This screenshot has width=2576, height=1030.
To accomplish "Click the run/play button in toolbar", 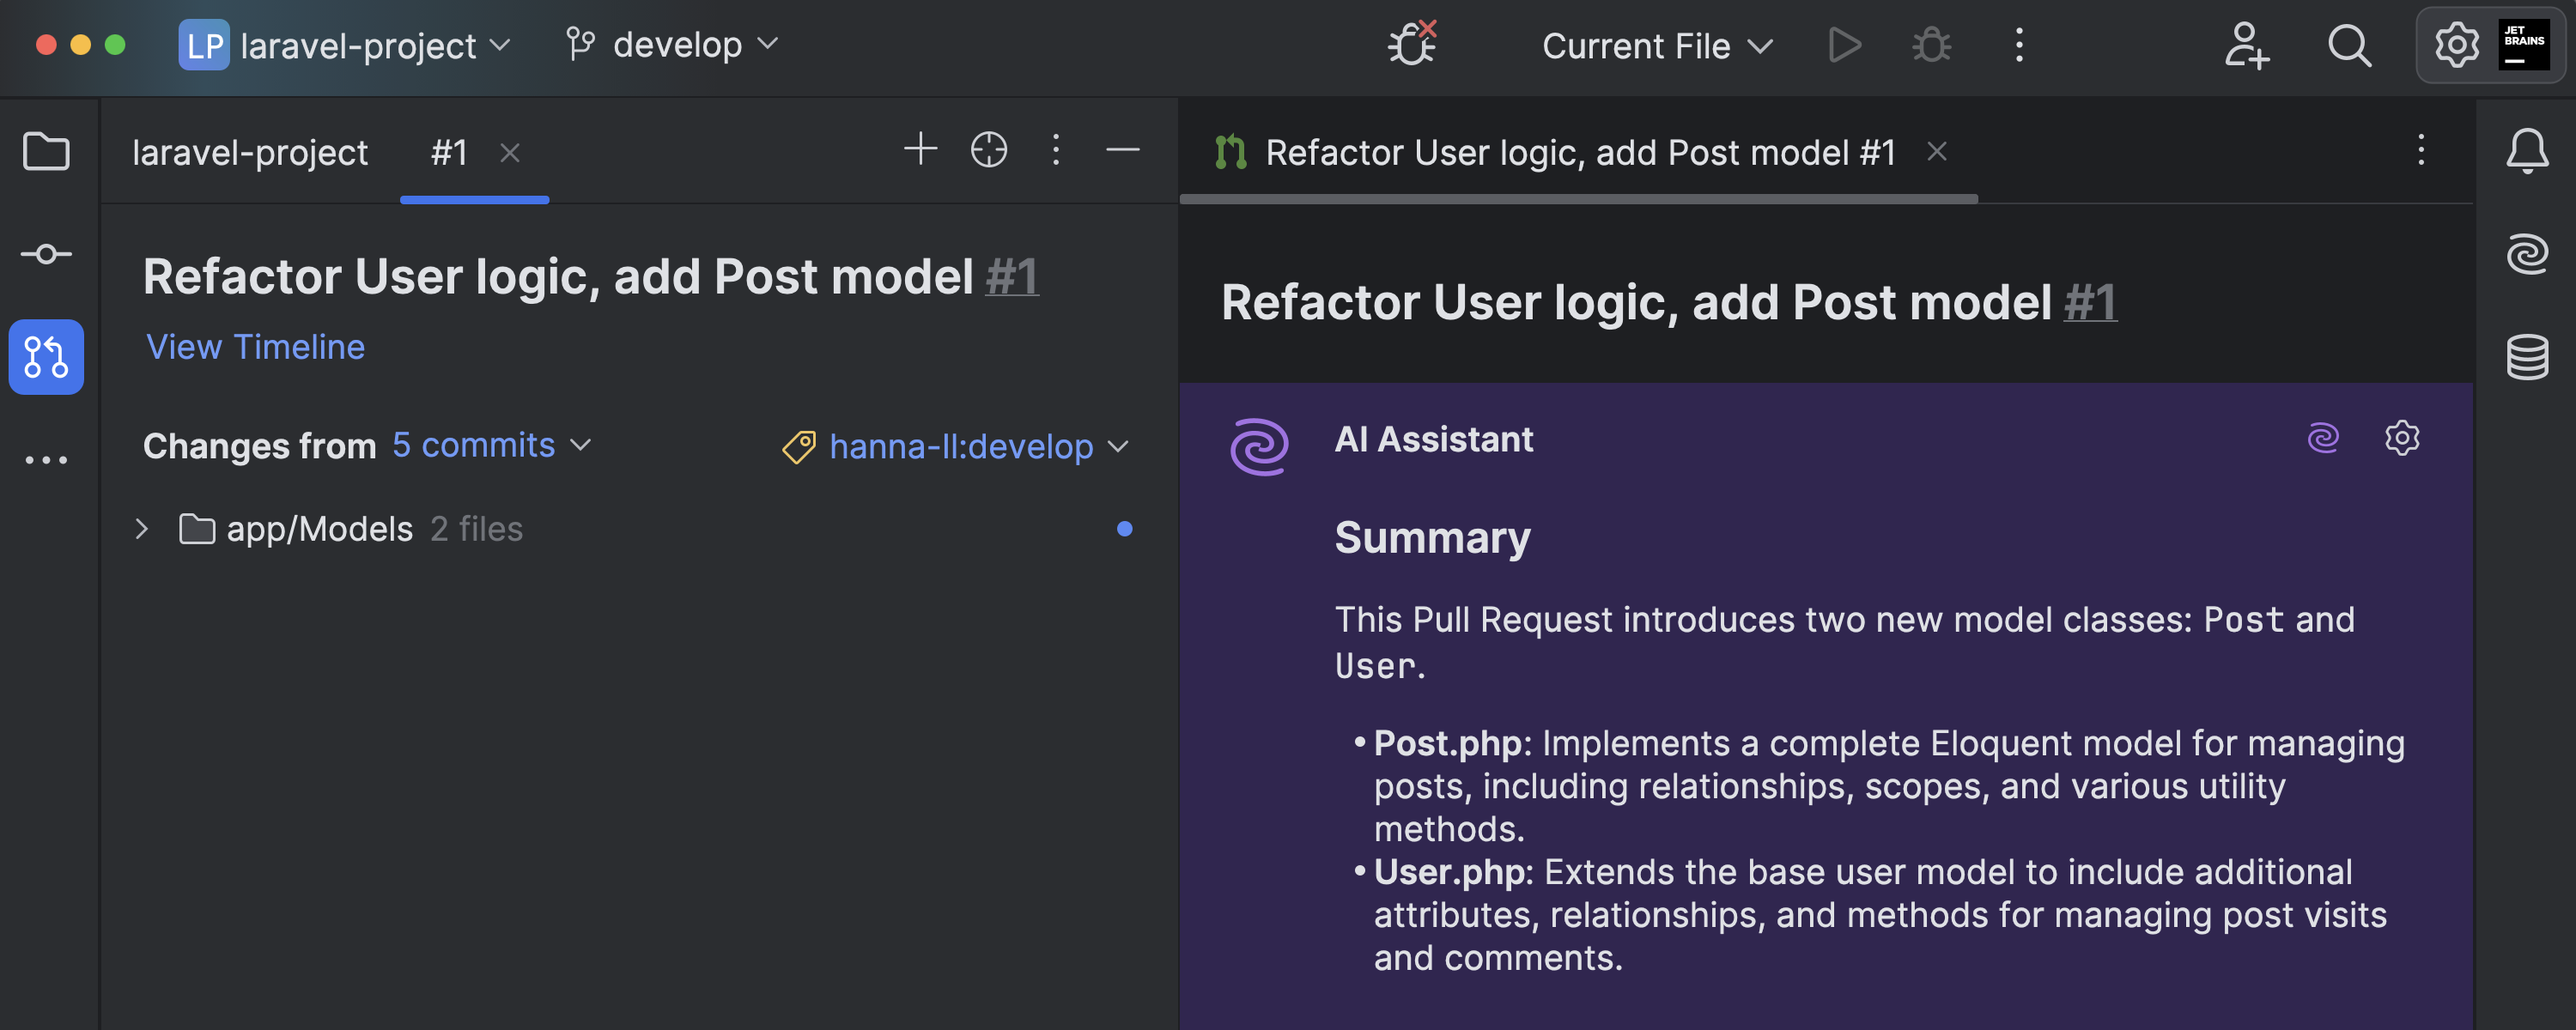I will (x=1845, y=45).
